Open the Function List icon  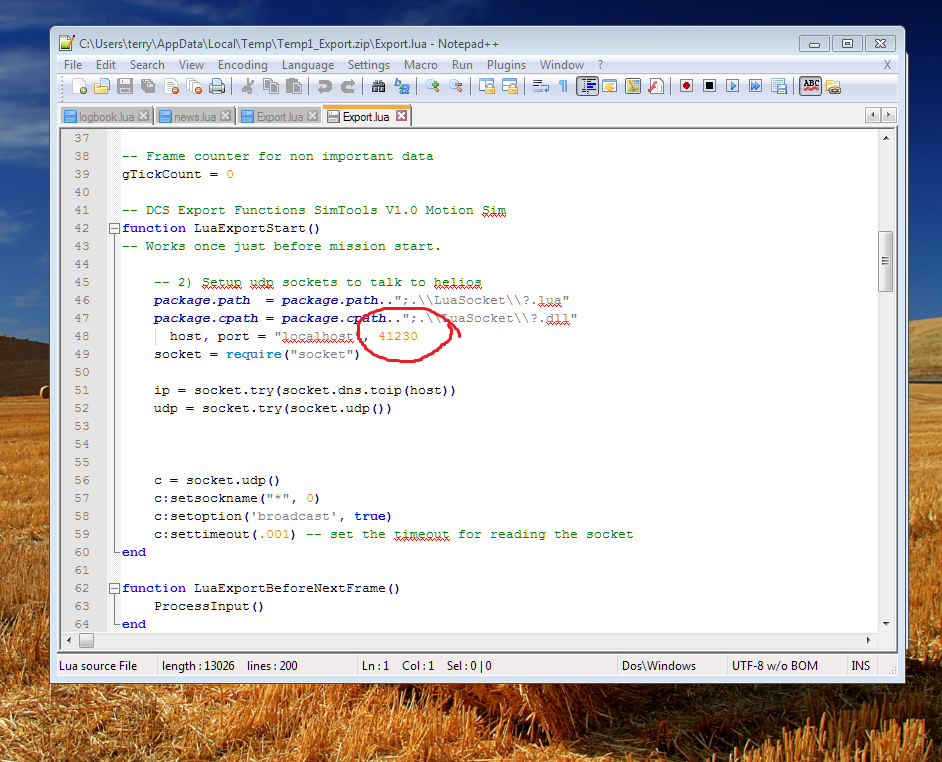click(656, 87)
